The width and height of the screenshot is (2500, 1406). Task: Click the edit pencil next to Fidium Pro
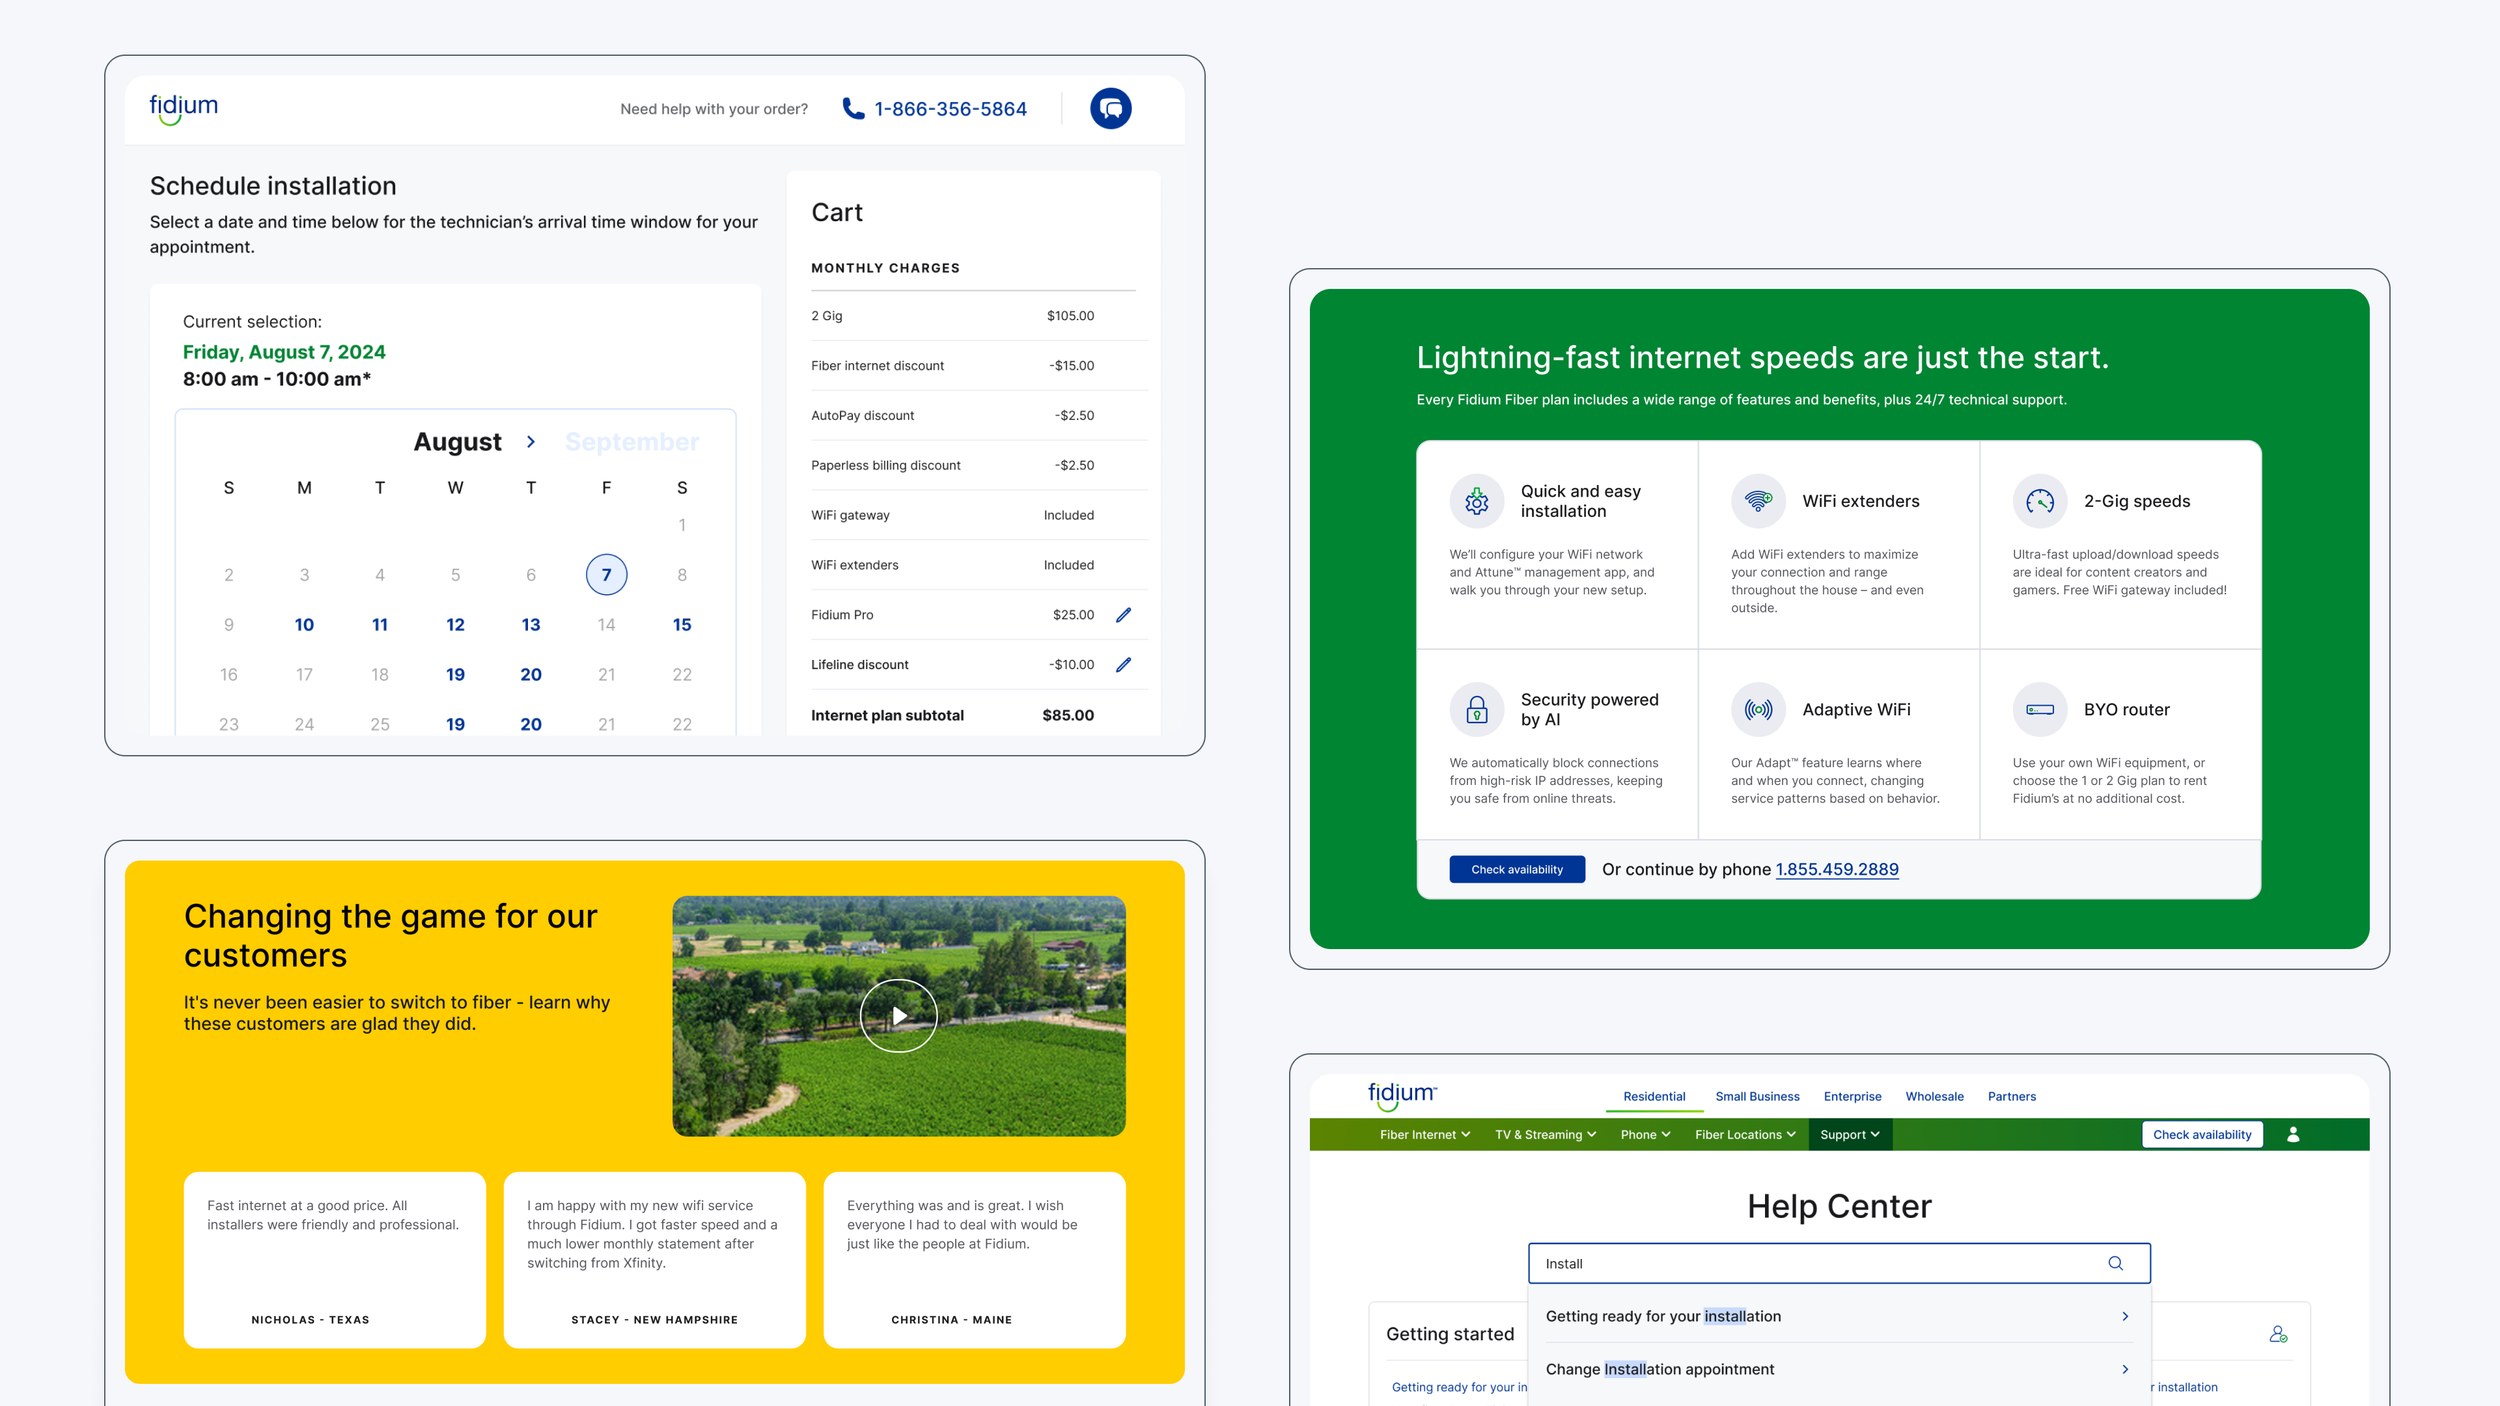(1123, 615)
